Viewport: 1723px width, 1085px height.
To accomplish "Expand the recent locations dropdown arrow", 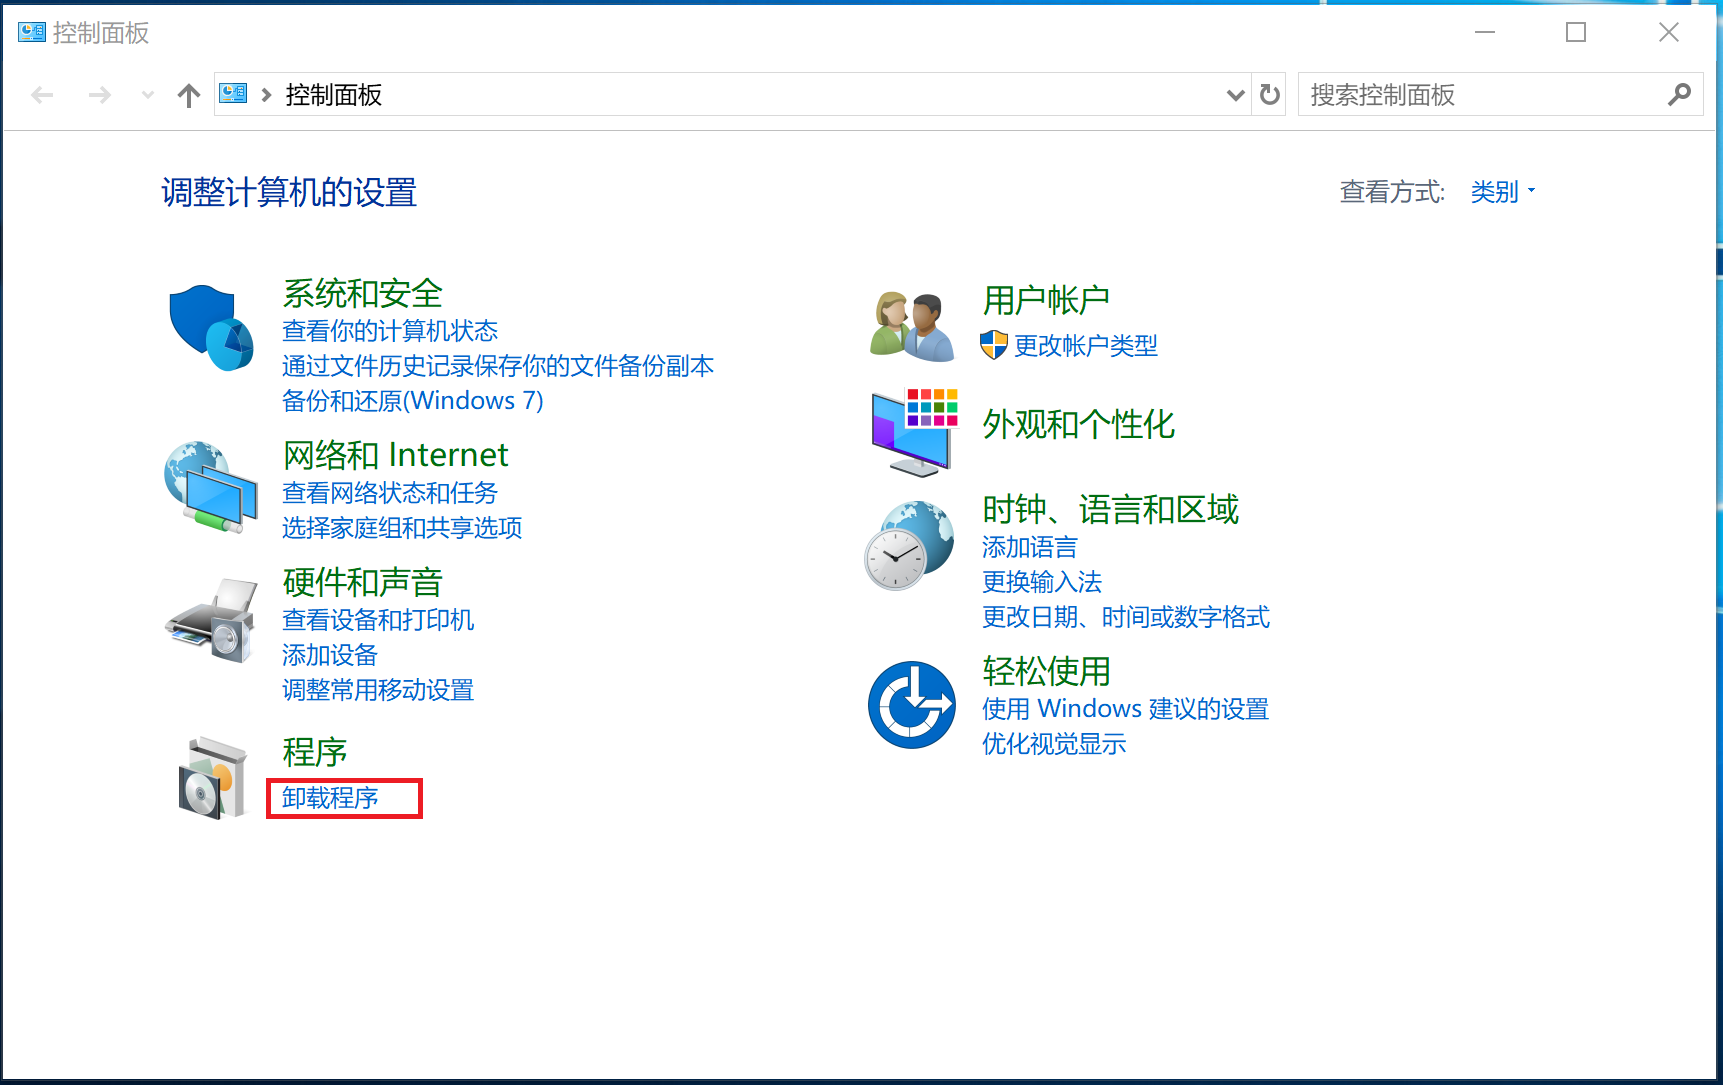I will (148, 95).
